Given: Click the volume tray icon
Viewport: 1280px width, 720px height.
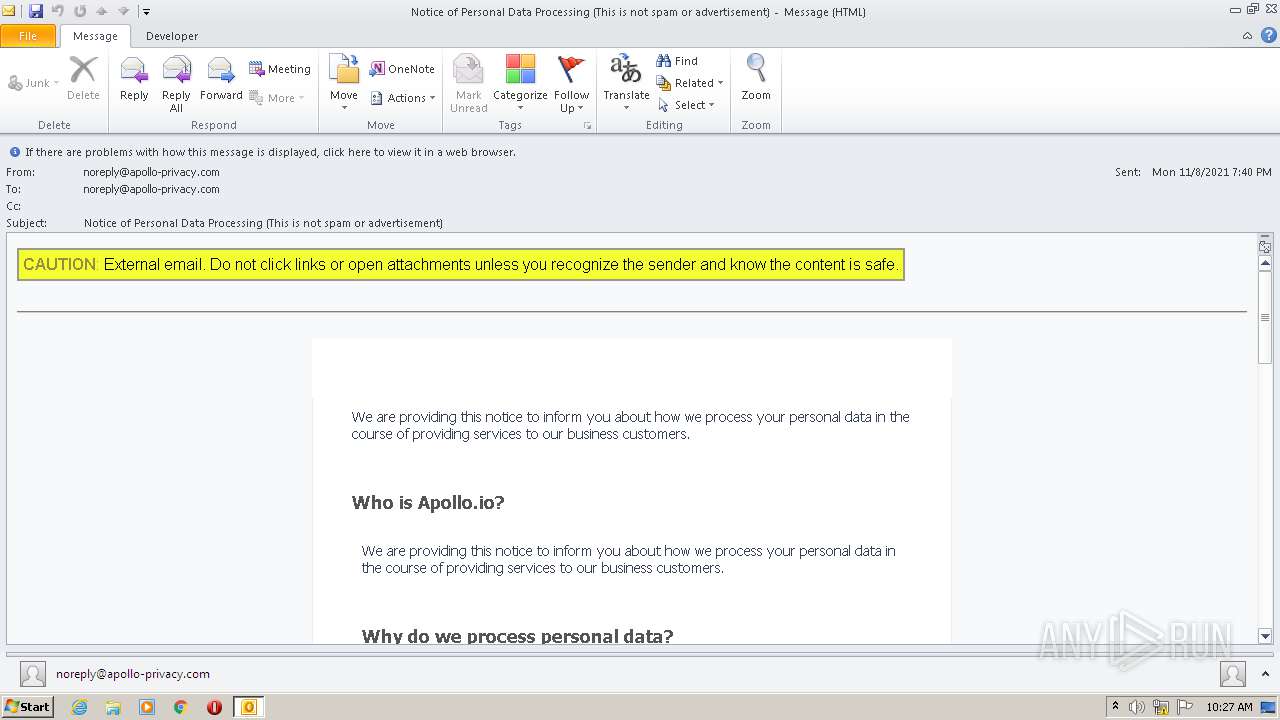Looking at the screenshot, I should coord(1137,707).
